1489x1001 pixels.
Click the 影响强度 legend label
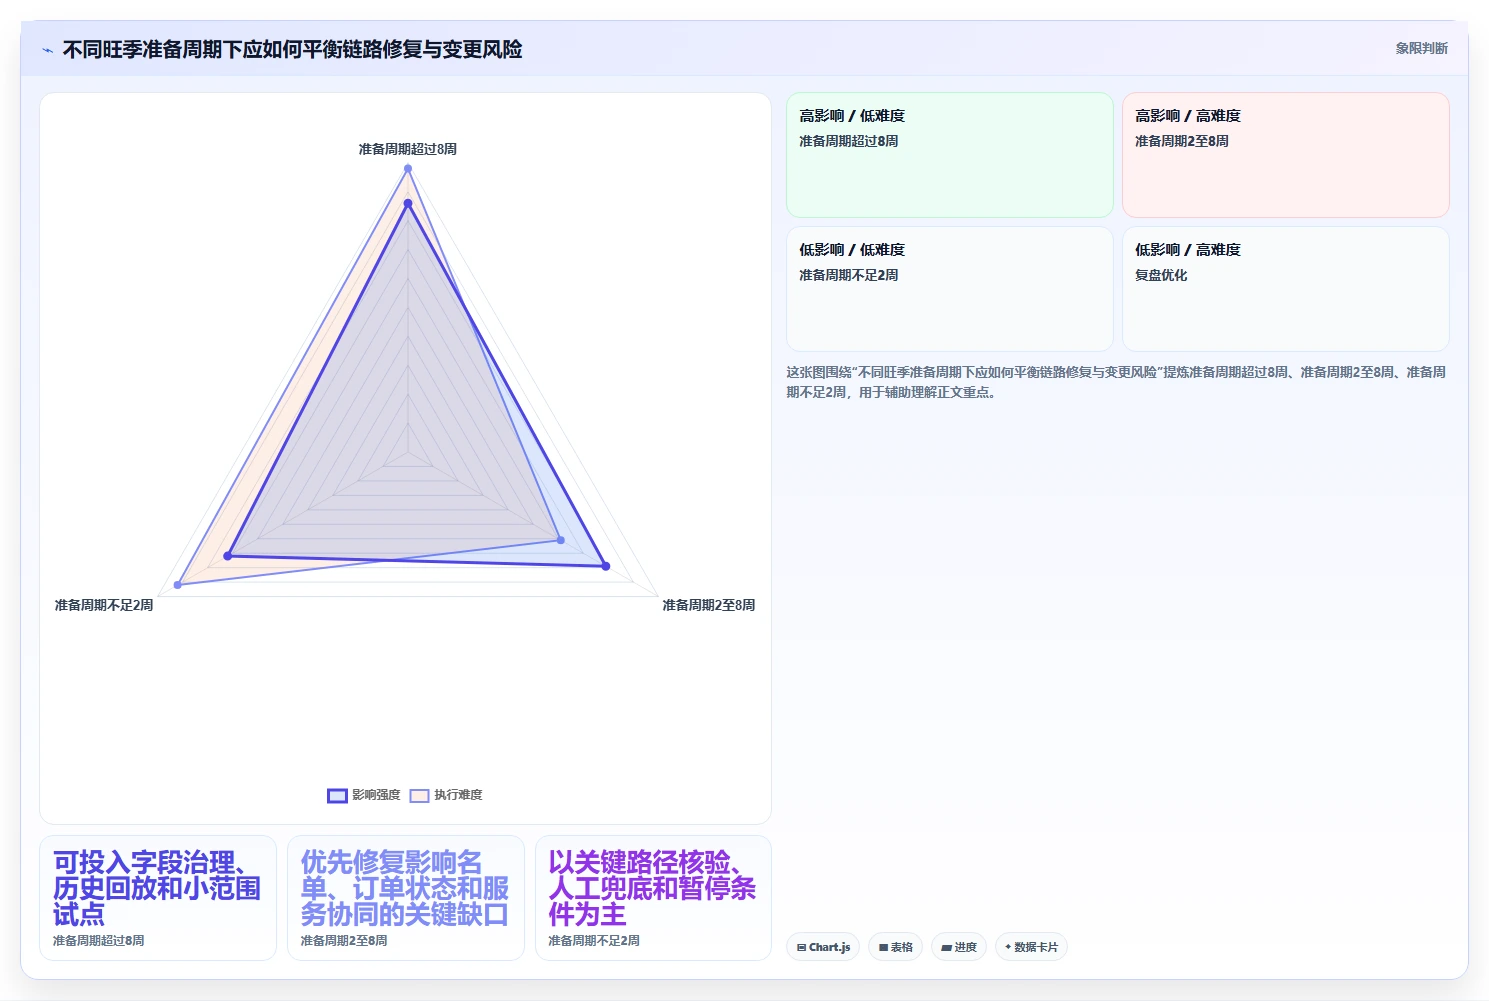(x=376, y=795)
